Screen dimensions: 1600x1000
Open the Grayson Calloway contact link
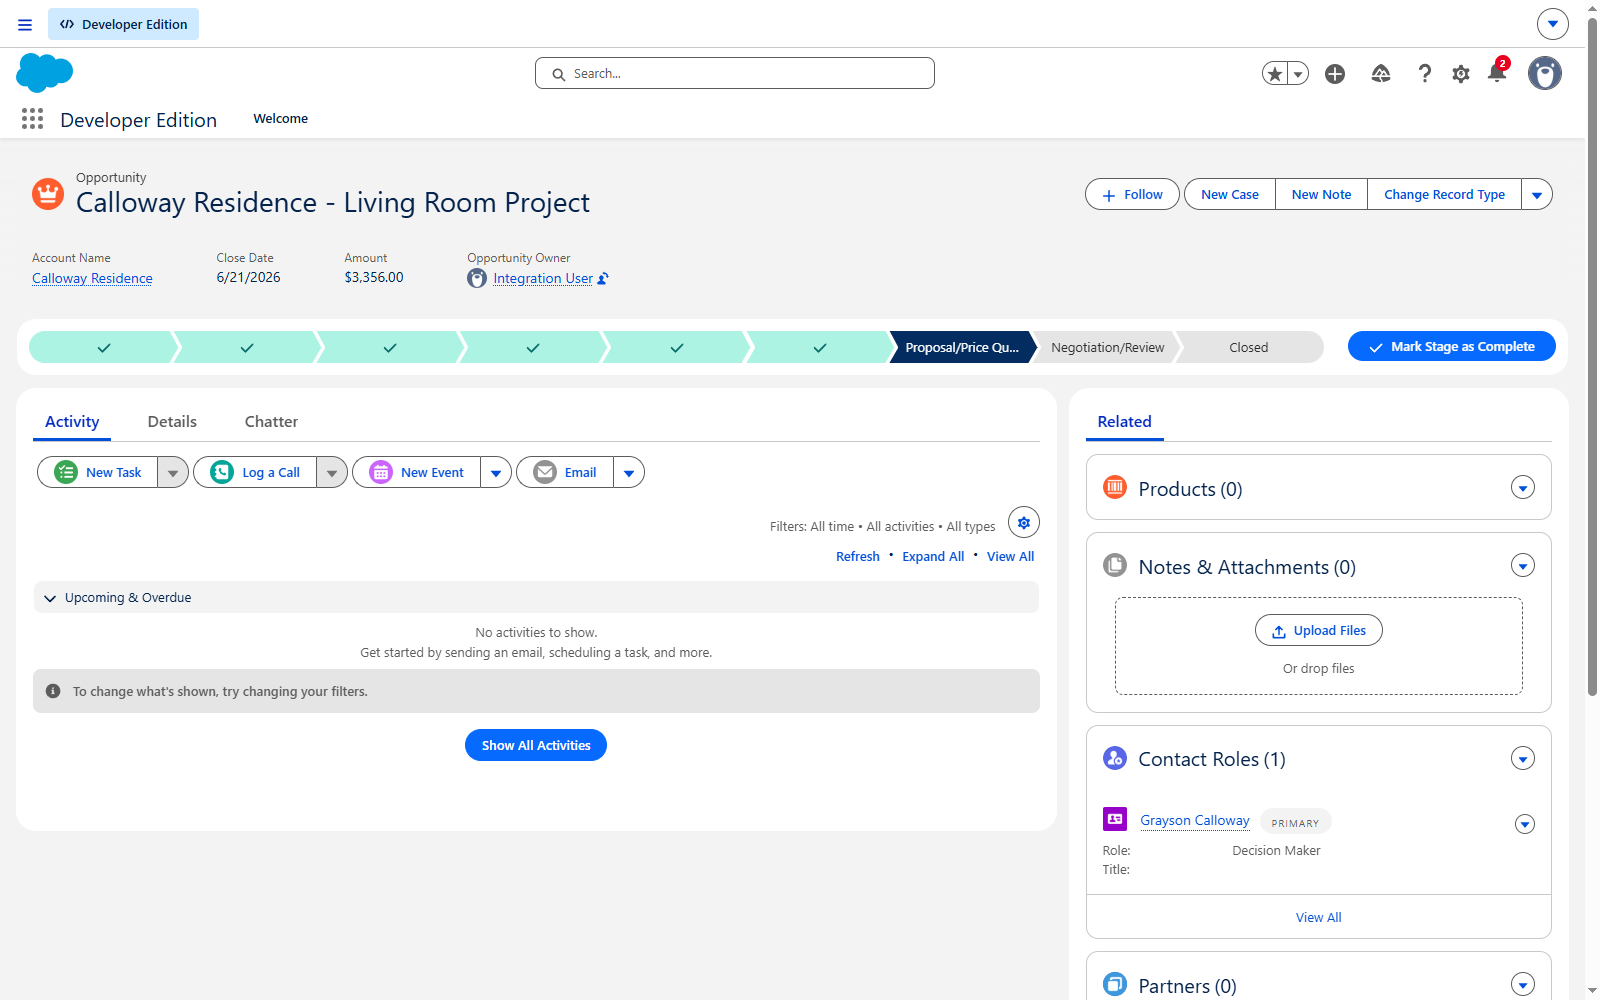click(x=1195, y=820)
